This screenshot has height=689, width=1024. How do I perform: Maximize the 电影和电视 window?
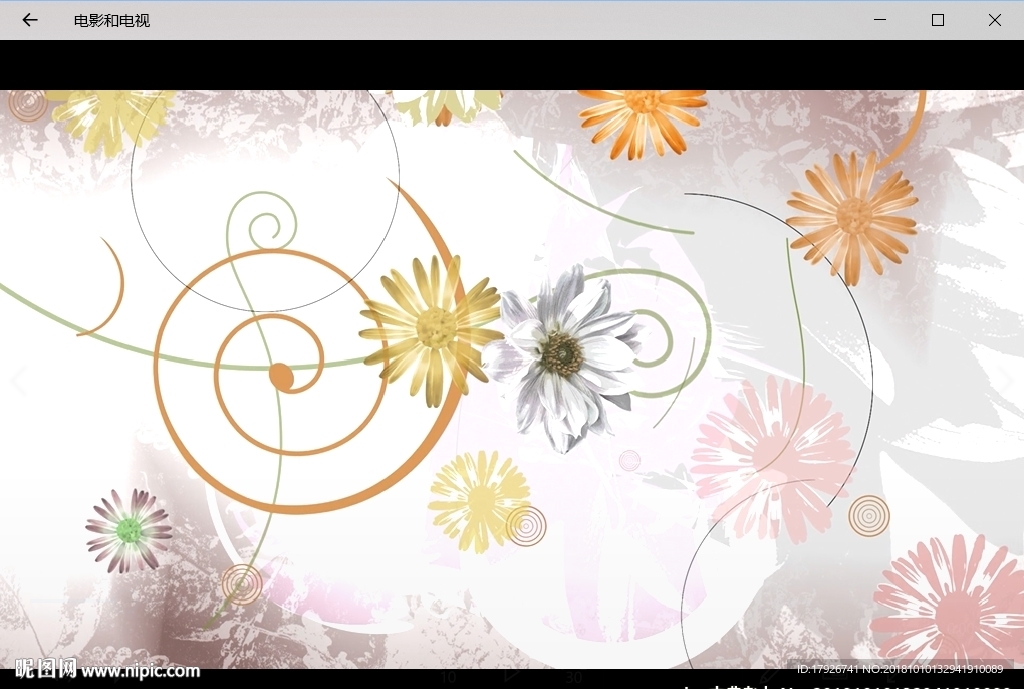pos(937,20)
